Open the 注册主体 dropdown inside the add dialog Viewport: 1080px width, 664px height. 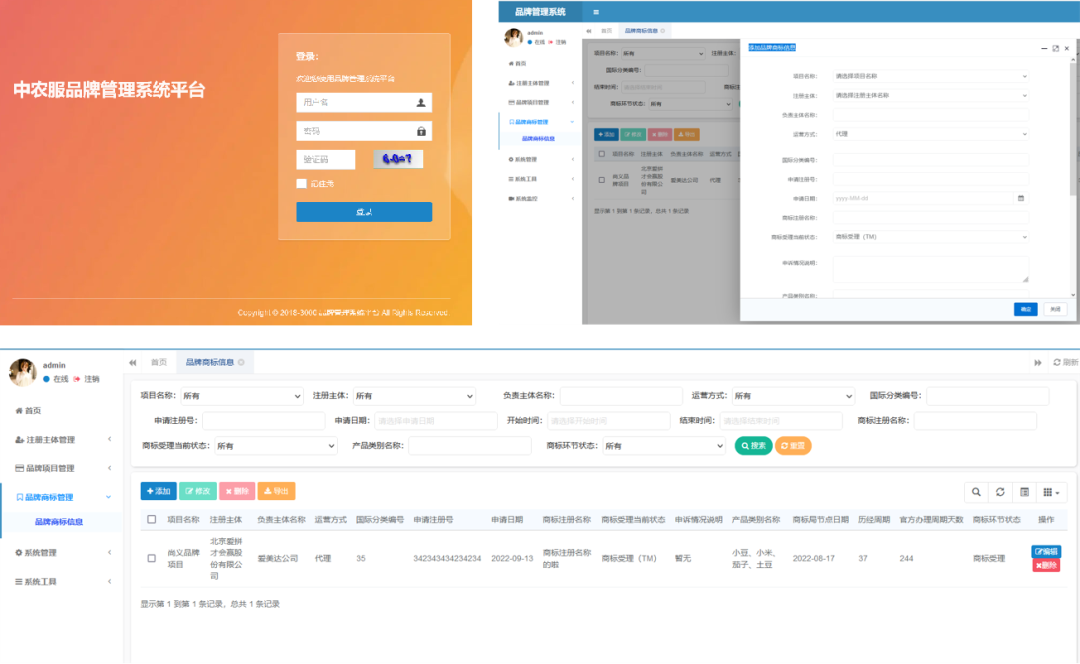pos(931,95)
